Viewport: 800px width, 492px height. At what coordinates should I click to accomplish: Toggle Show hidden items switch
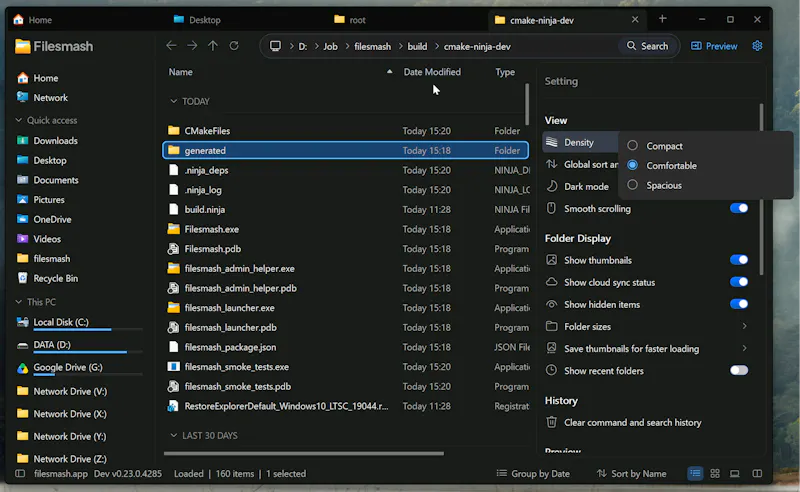(x=739, y=304)
